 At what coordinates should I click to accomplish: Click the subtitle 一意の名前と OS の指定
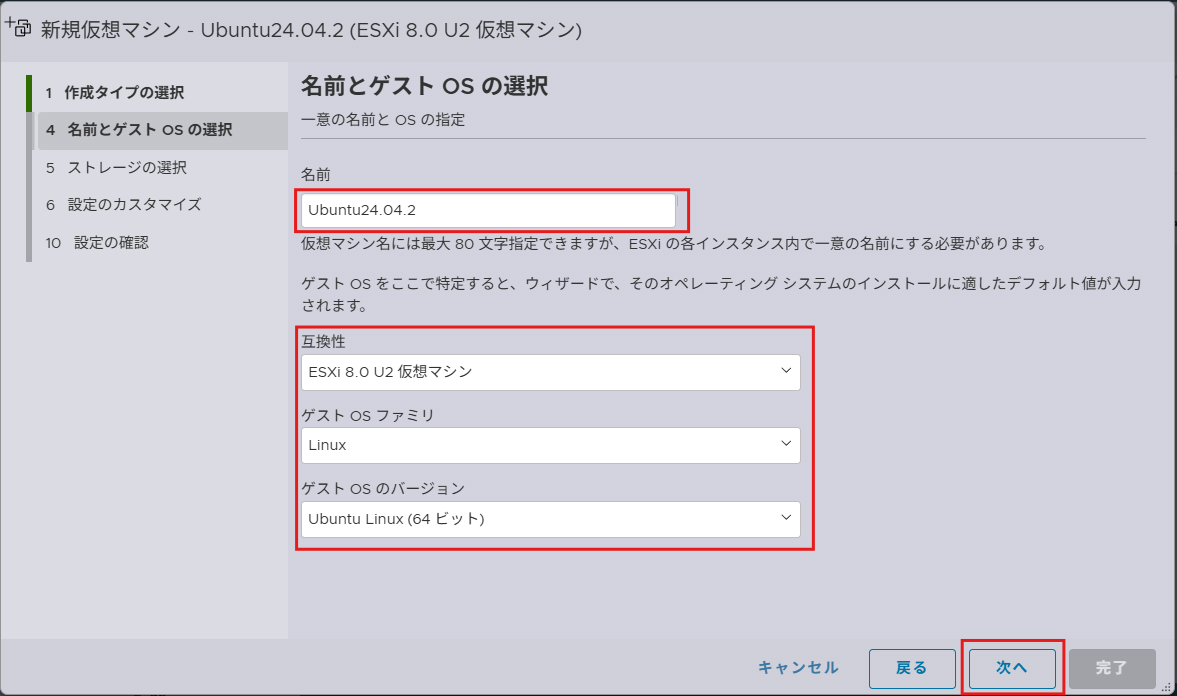pos(383,119)
